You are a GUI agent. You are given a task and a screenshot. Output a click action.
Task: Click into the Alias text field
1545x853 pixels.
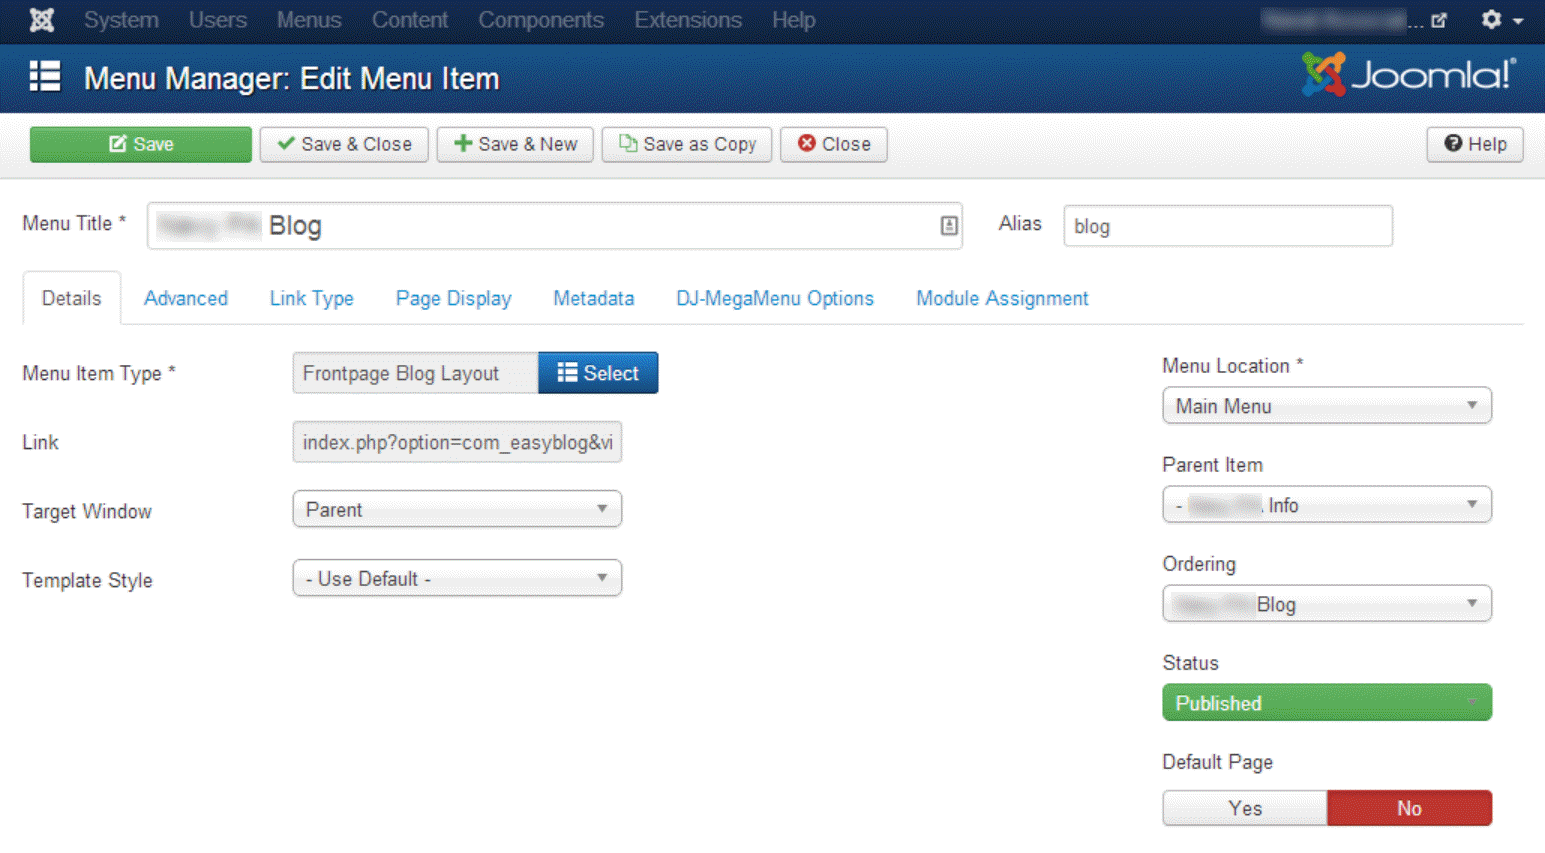pos(1227,226)
